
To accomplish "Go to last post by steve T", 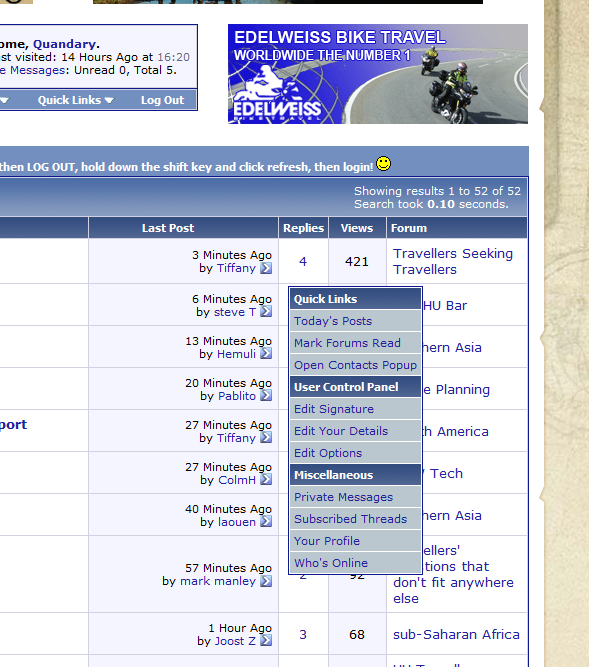I will coord(266,312).
